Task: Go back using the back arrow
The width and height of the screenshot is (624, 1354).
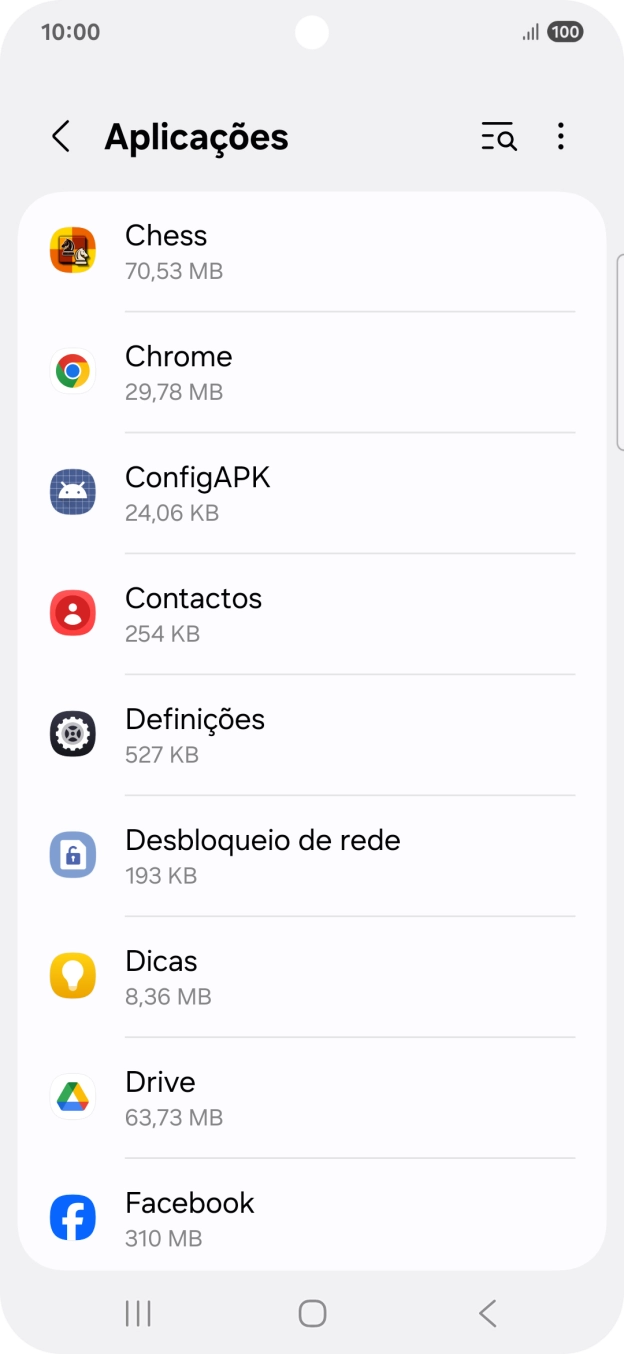Action: pyautogui.click(x=60, y=136)
